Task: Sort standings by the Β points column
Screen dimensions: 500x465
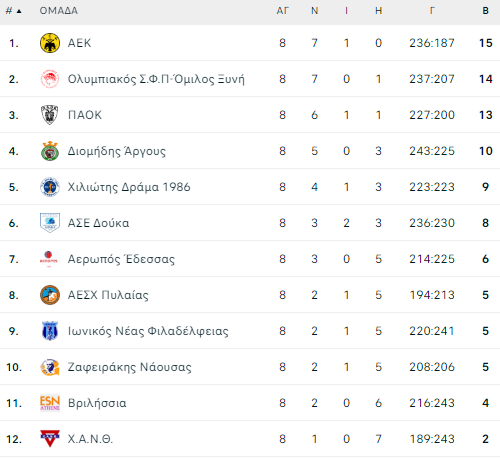Action: point(486,11)
